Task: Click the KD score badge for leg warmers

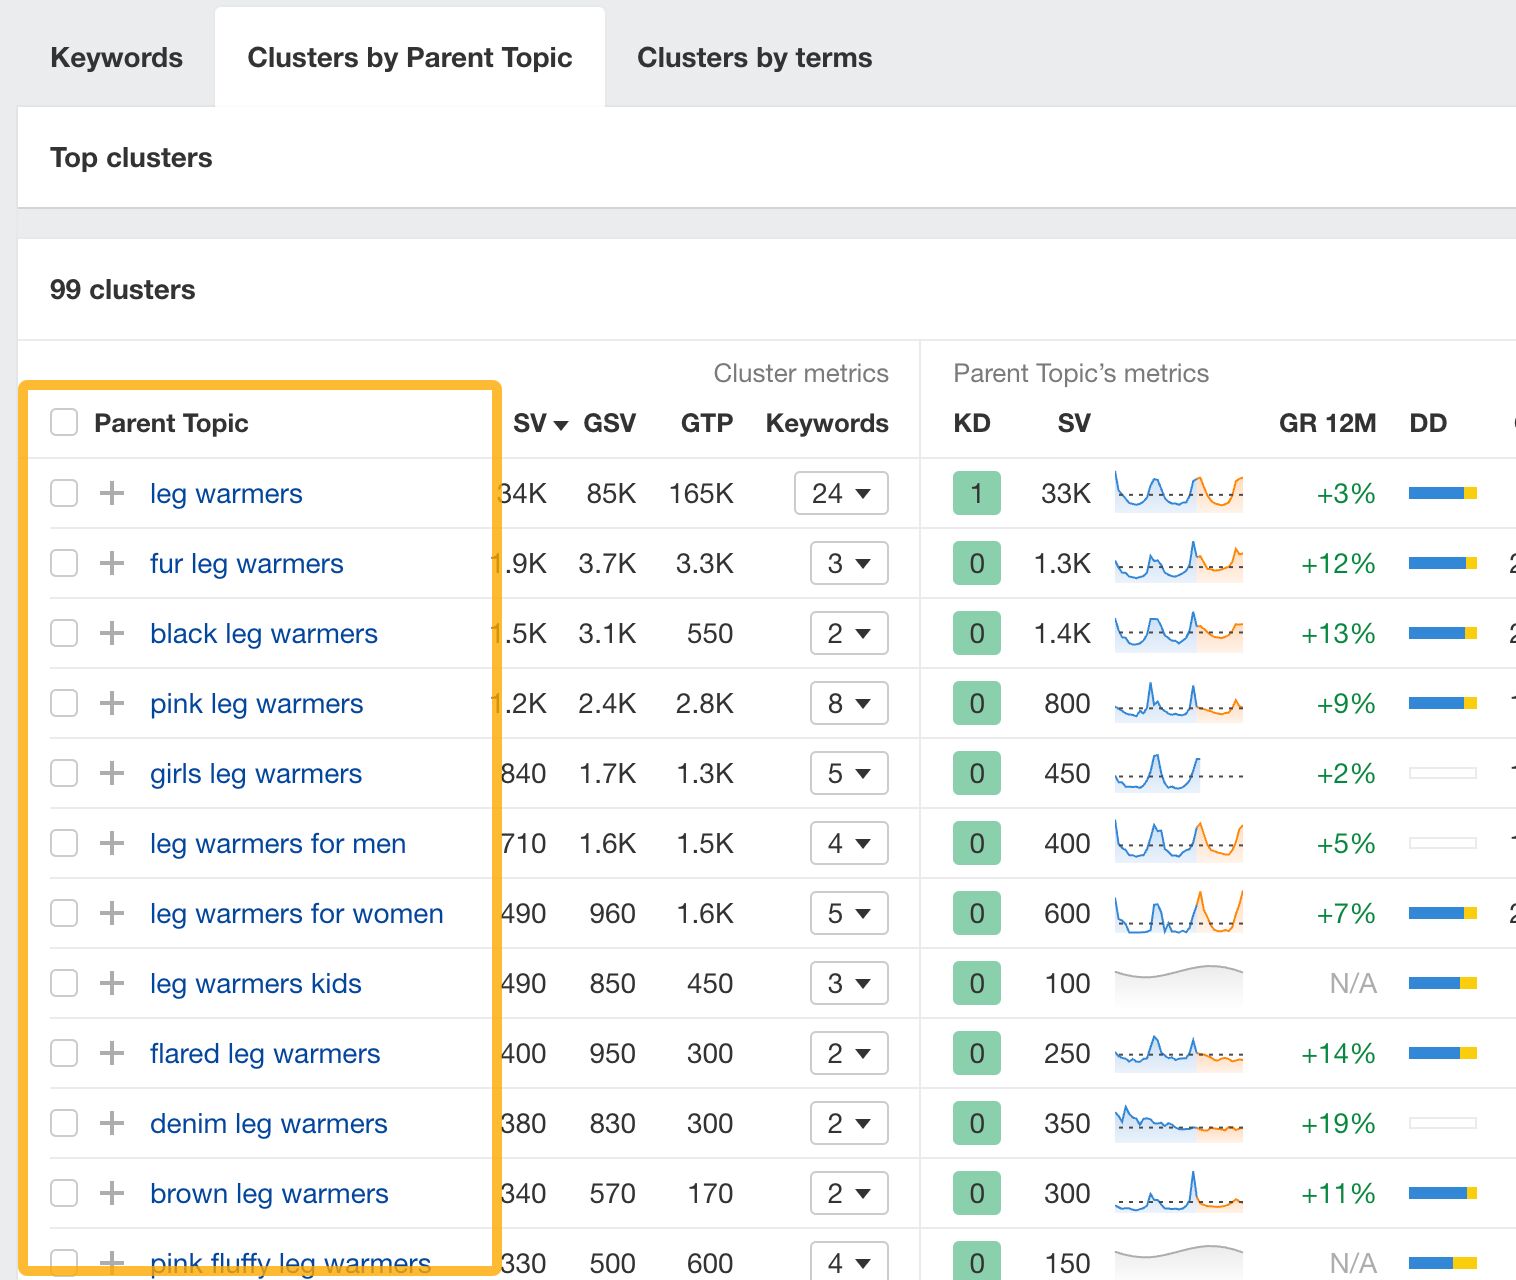Action: point(976,493)
